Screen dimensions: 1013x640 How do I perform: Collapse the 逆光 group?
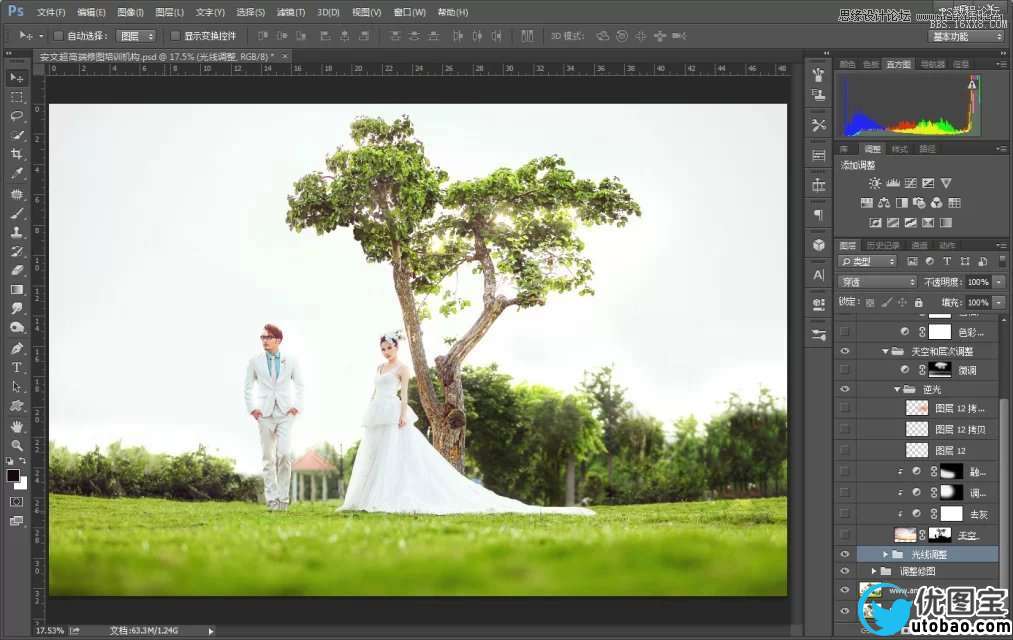pos(897,389)
